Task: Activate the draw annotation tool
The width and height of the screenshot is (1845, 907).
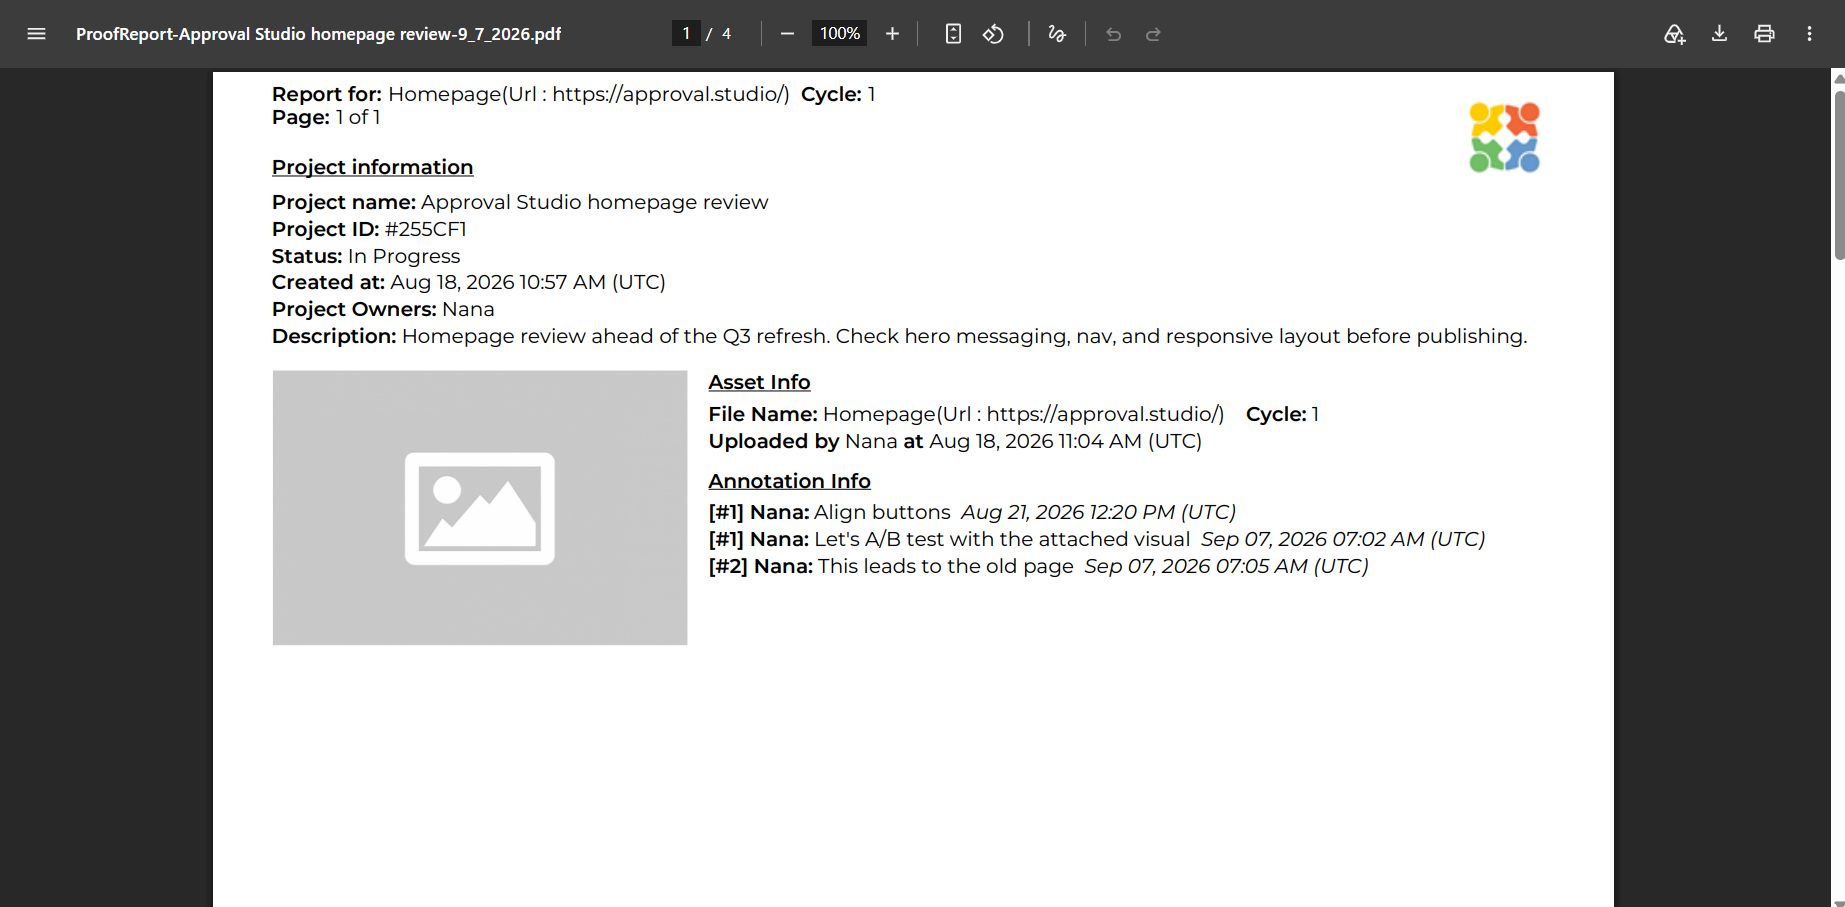Action: click(1057, 34)
